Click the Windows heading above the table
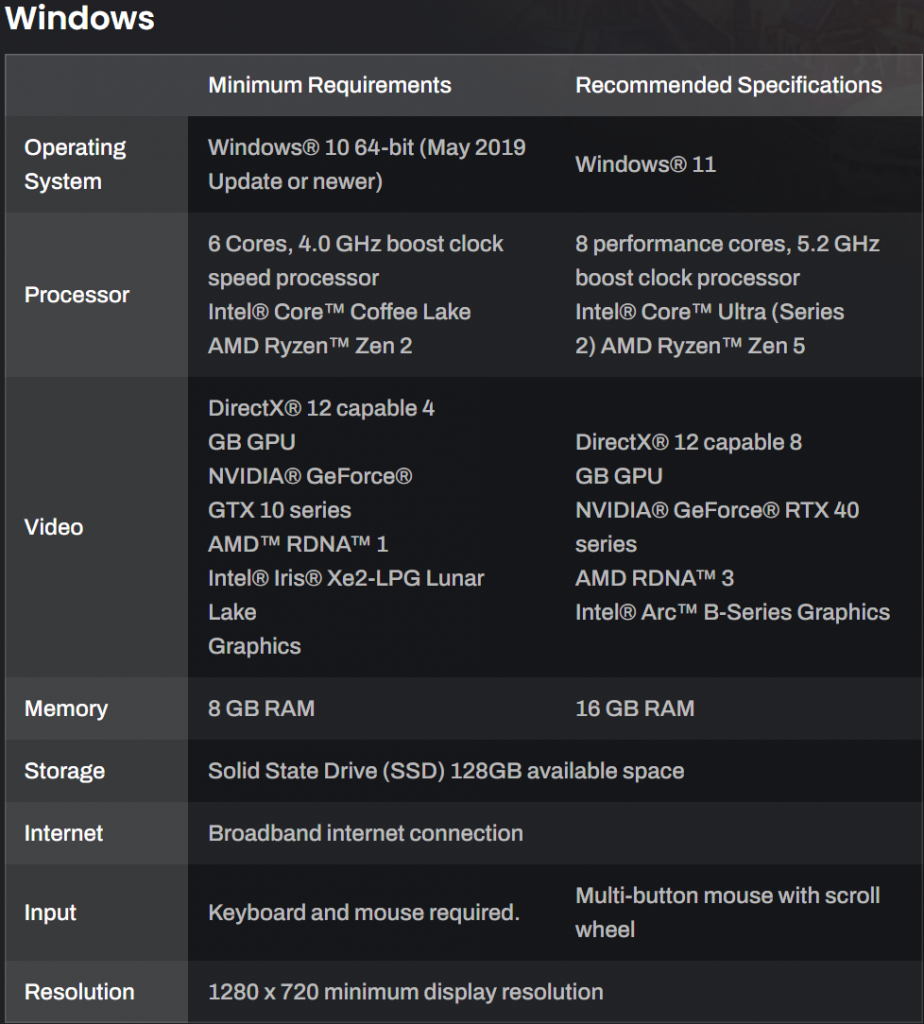924x1024 pixels. pos(80,18)
